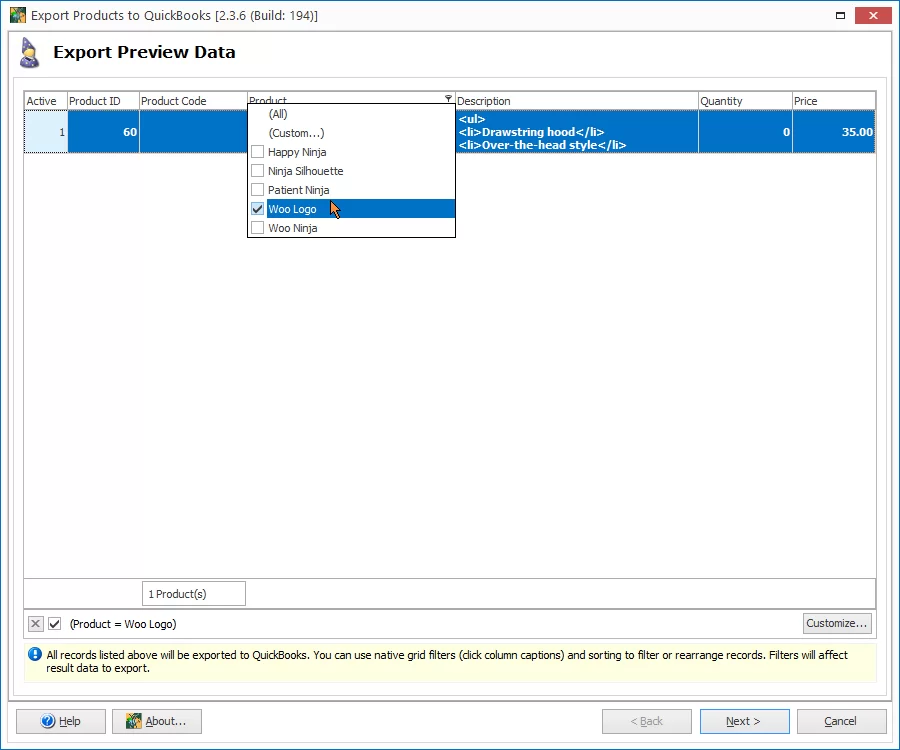Viewport: 900px width, 750px height.
Task: Click the Product column filter funnel icon
Action: click(447, 100)
